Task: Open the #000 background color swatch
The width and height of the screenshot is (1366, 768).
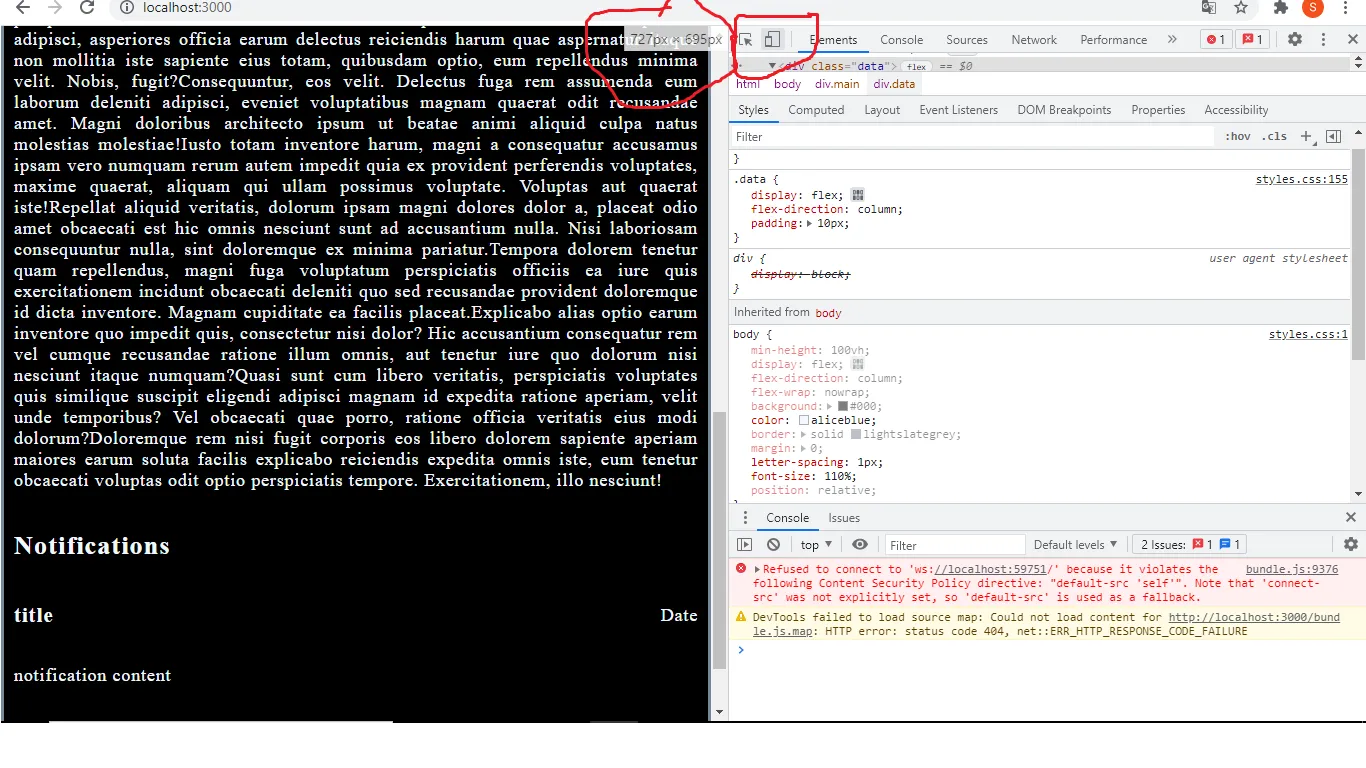Action: click(843, 407)
